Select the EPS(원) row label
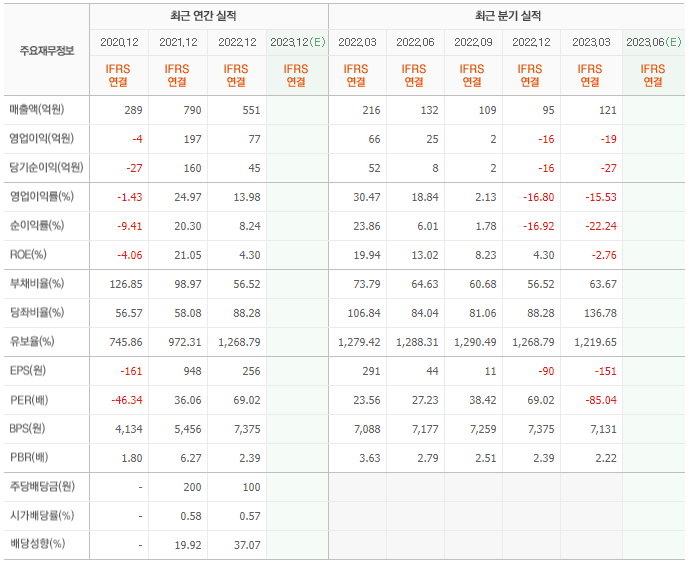 pyautogui.click(x=28, y=370)
